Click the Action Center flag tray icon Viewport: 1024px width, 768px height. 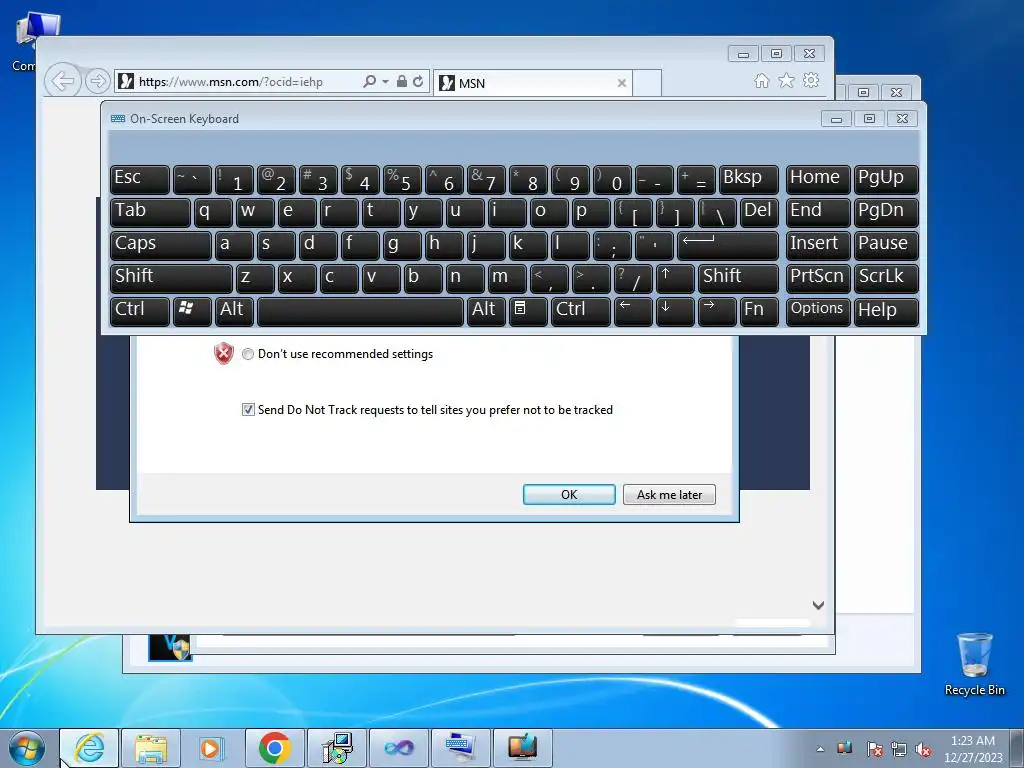pyautogui.click(x=874, y=749)
